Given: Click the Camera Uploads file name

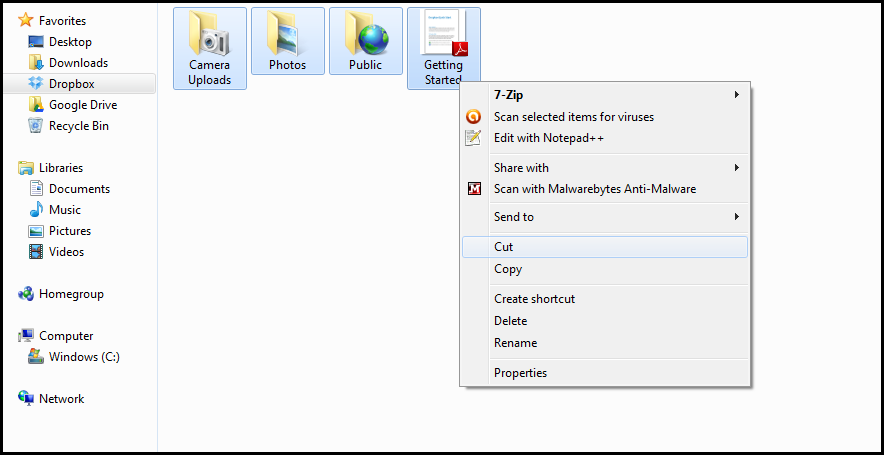Looking at the screenshot, I should tap(210, 72).
